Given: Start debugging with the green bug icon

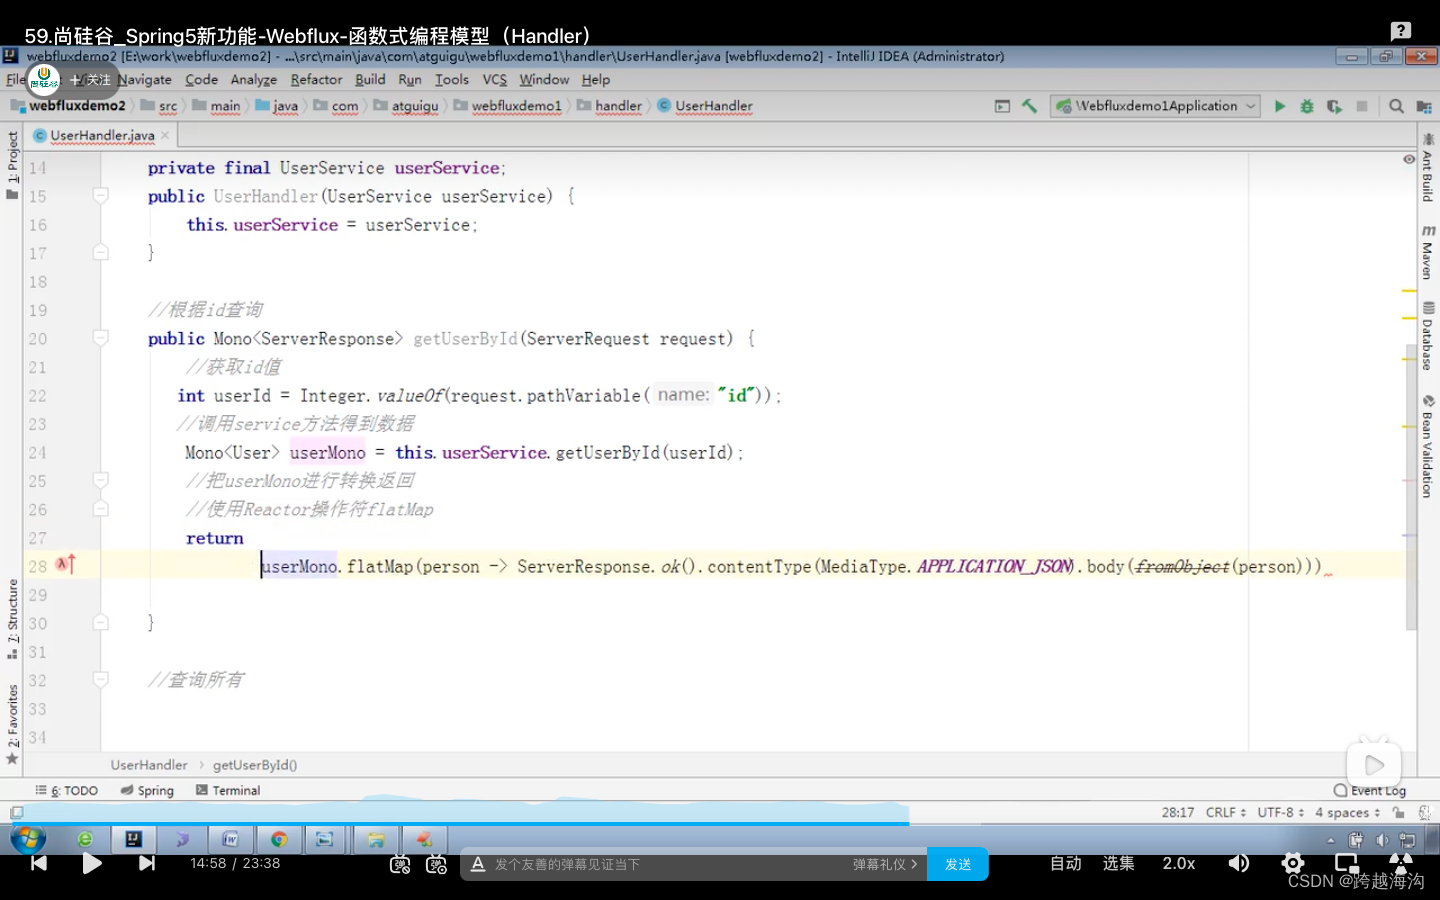Looking at the screenshot, I should click(1307, 106).
